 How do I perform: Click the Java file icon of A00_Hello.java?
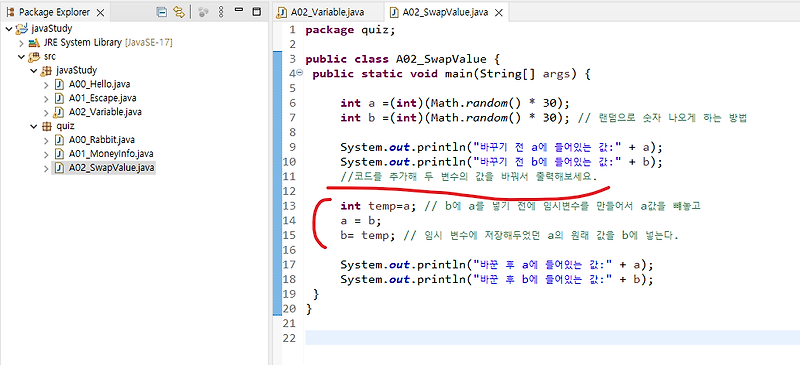pyautogui.click(x=59, y=84)
